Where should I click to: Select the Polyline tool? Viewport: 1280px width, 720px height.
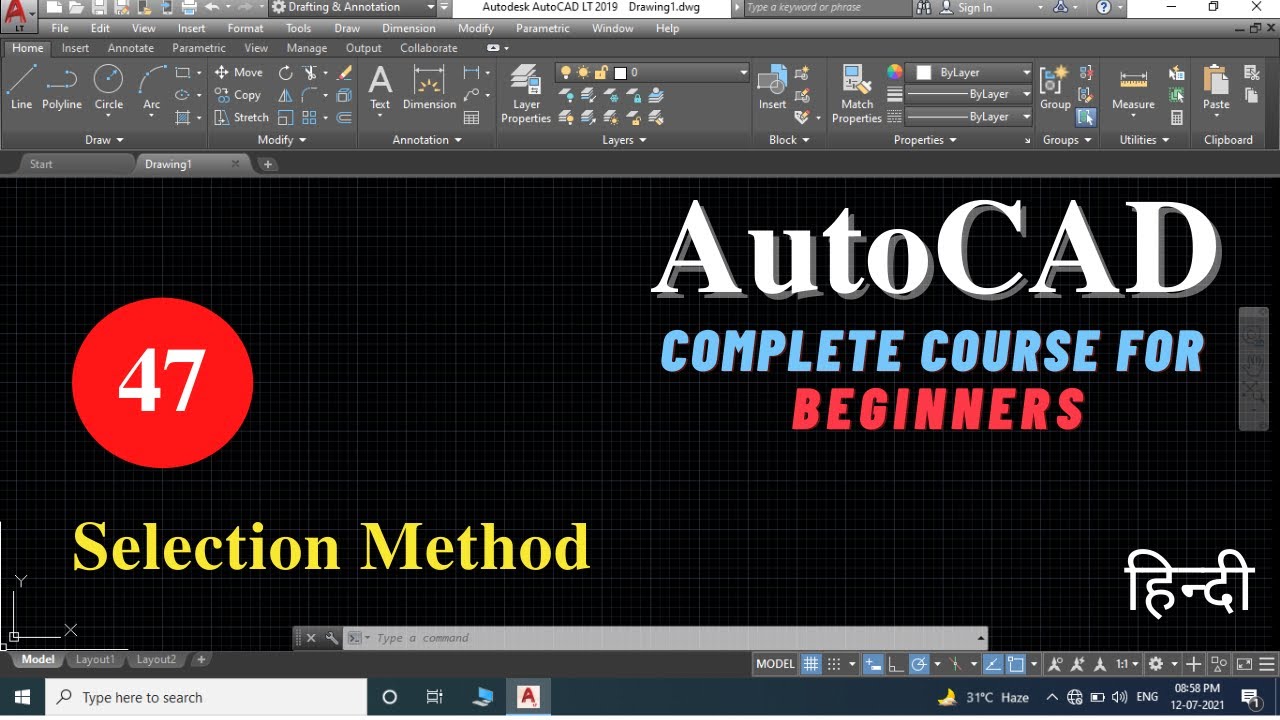pyautogui.click(x=62, y=86)
